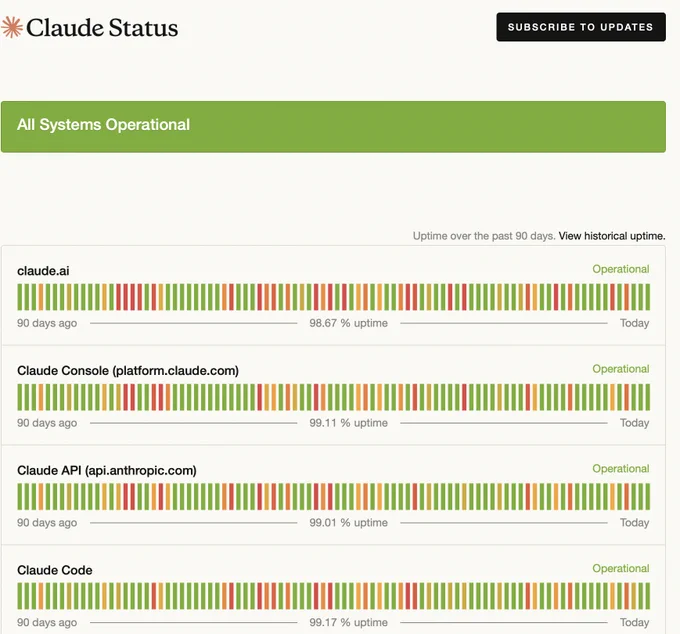Click the Operational status of Claude Console
The image size is (680, 634).
pyautogui.click(x=621, y=369)
